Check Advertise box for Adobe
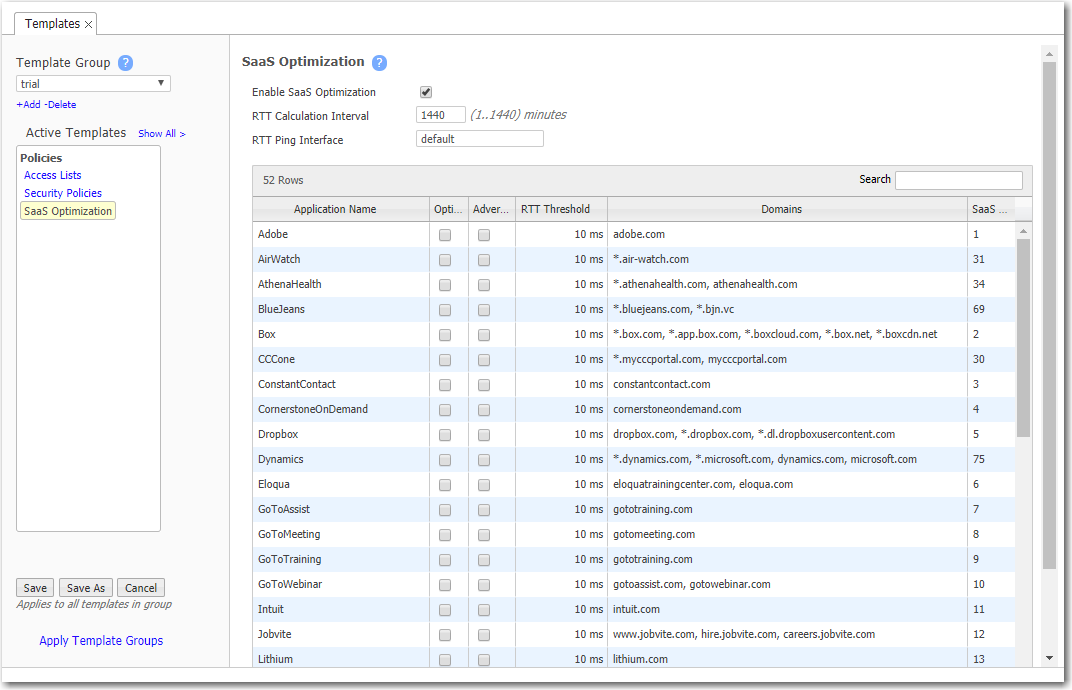 [484, 235]
